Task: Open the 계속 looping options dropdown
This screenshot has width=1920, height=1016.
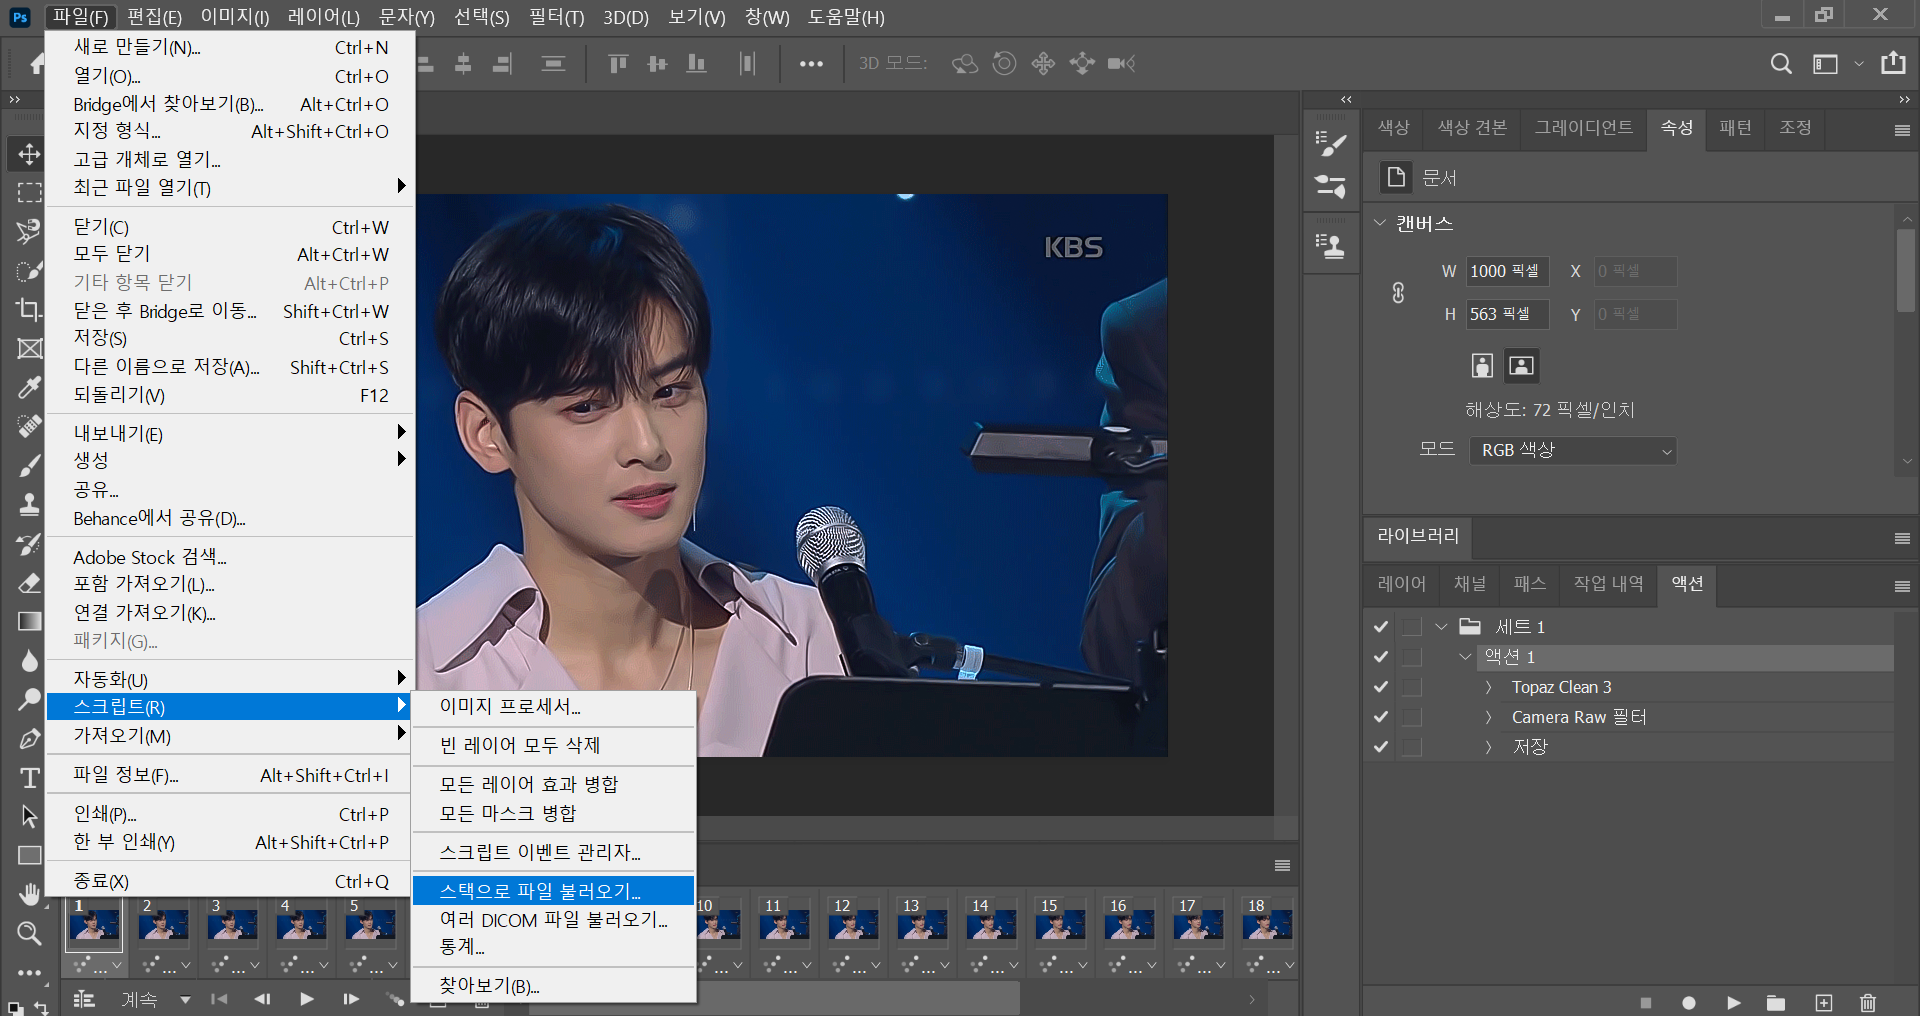Action: pyautogui.click(x=185, y=999)
